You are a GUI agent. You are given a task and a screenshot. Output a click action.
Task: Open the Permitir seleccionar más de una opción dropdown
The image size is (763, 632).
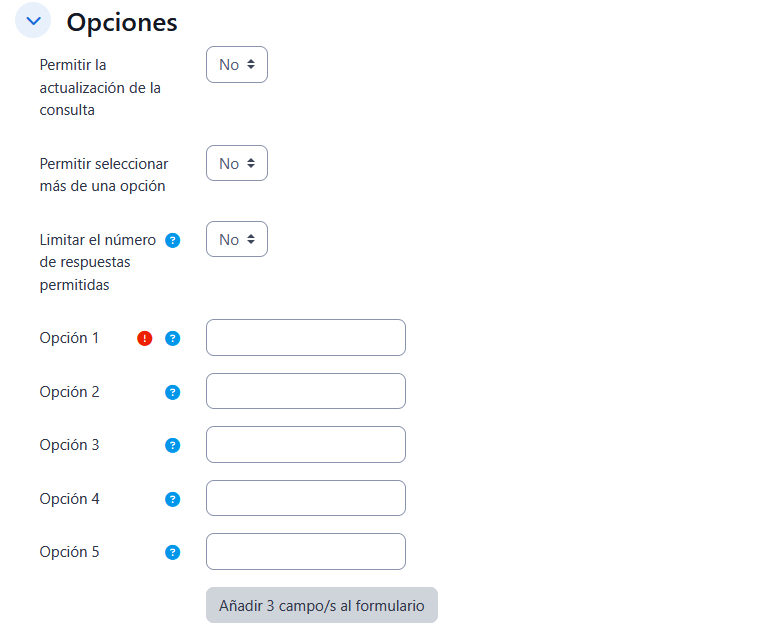click(x=237, y=163)
